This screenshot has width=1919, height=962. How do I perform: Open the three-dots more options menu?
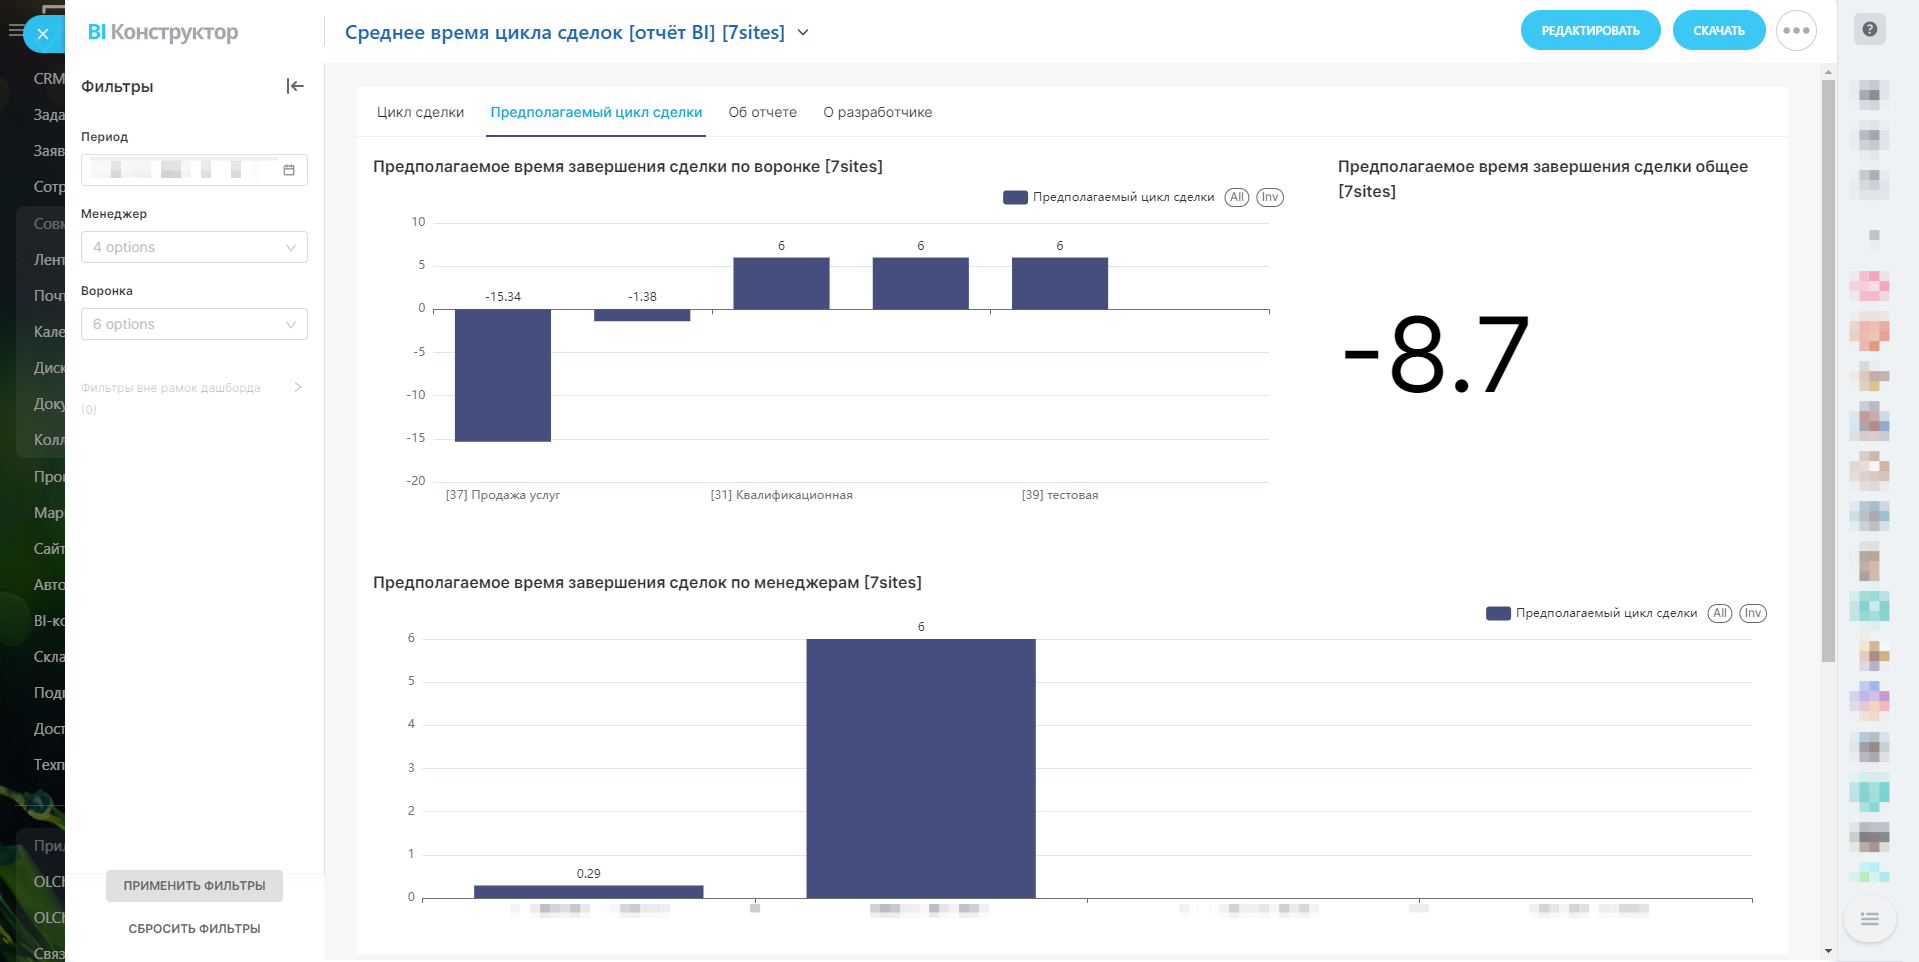pyautogui.click(x=1796, y=31)
